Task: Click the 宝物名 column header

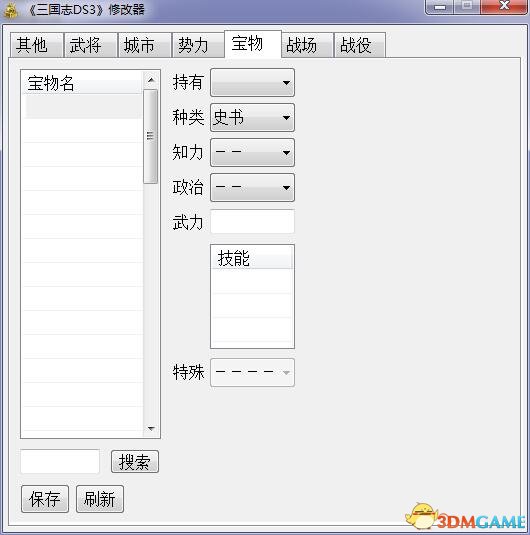Action: click(82, 83)
